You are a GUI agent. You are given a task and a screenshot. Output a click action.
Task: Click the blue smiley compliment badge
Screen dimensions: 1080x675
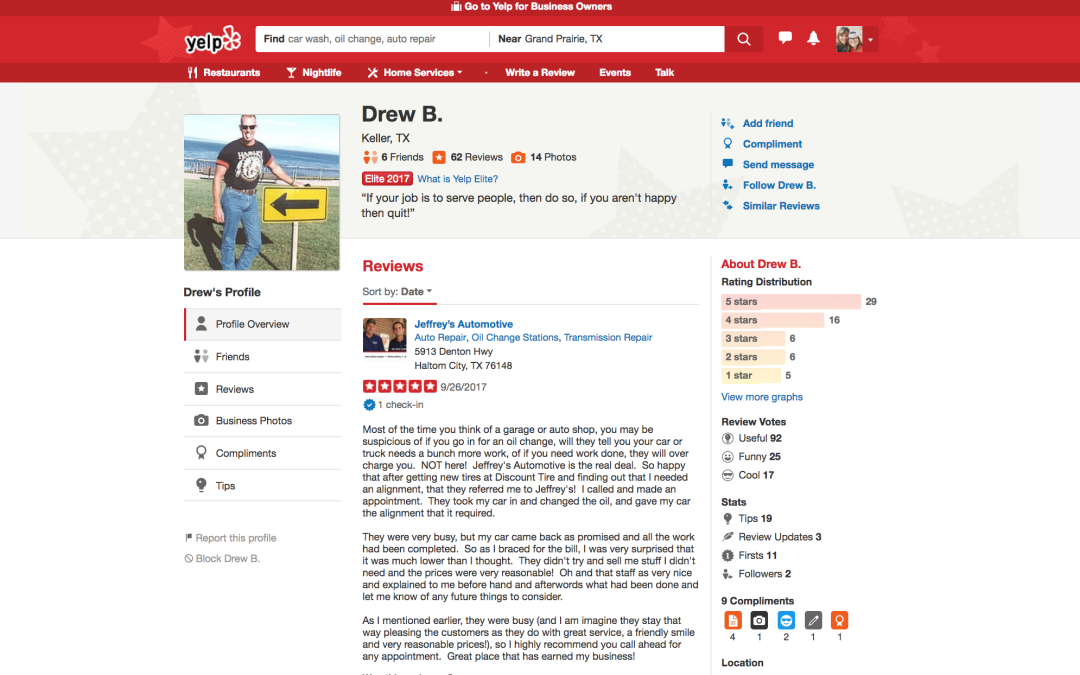786,621
